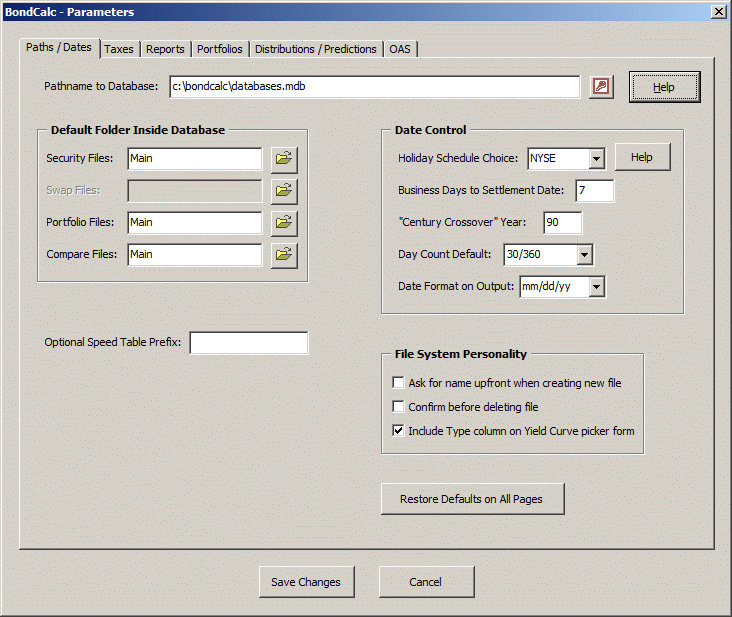This screenshot has width=732, height=617.
Task: Switch to the Taxes tab
Action: click(118, 49)
